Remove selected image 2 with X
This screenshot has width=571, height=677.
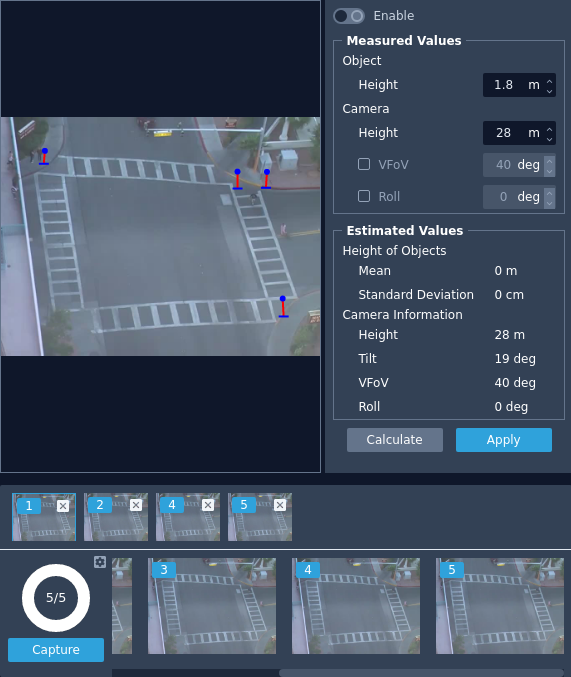coord(136,505)
